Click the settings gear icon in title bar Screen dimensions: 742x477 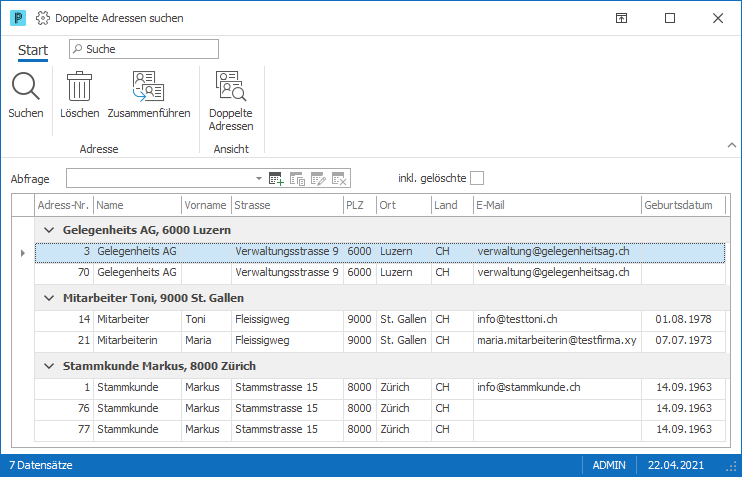(x=43, y=18)
